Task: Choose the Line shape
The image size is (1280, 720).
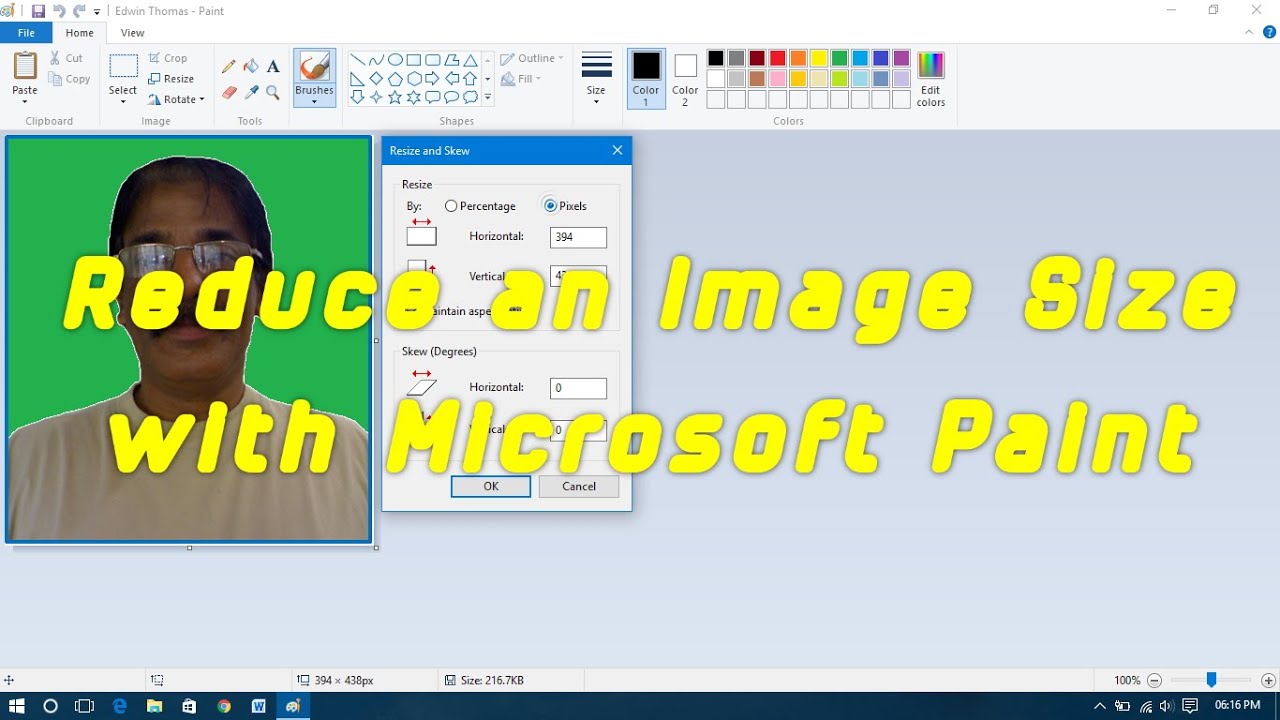Action: pos(357,60)
